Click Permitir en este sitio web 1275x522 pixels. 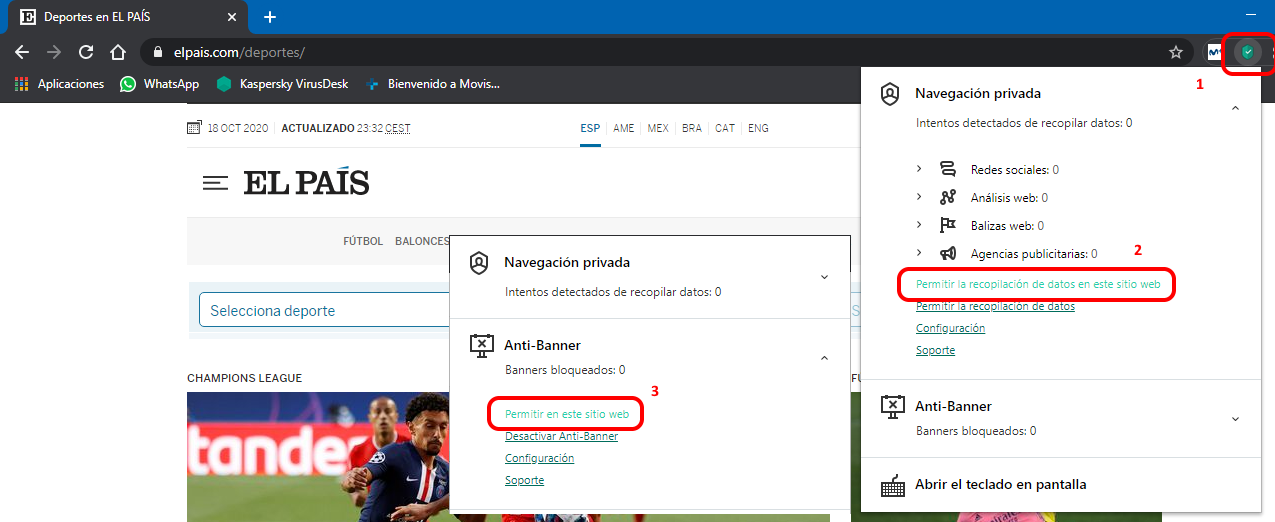(567, 414)
